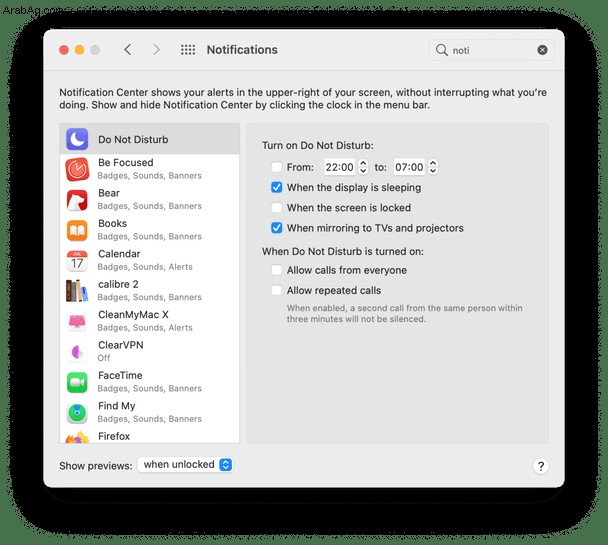Screen dimensions: 608x545
Task: Click the Books app icon
Action: 77,230
